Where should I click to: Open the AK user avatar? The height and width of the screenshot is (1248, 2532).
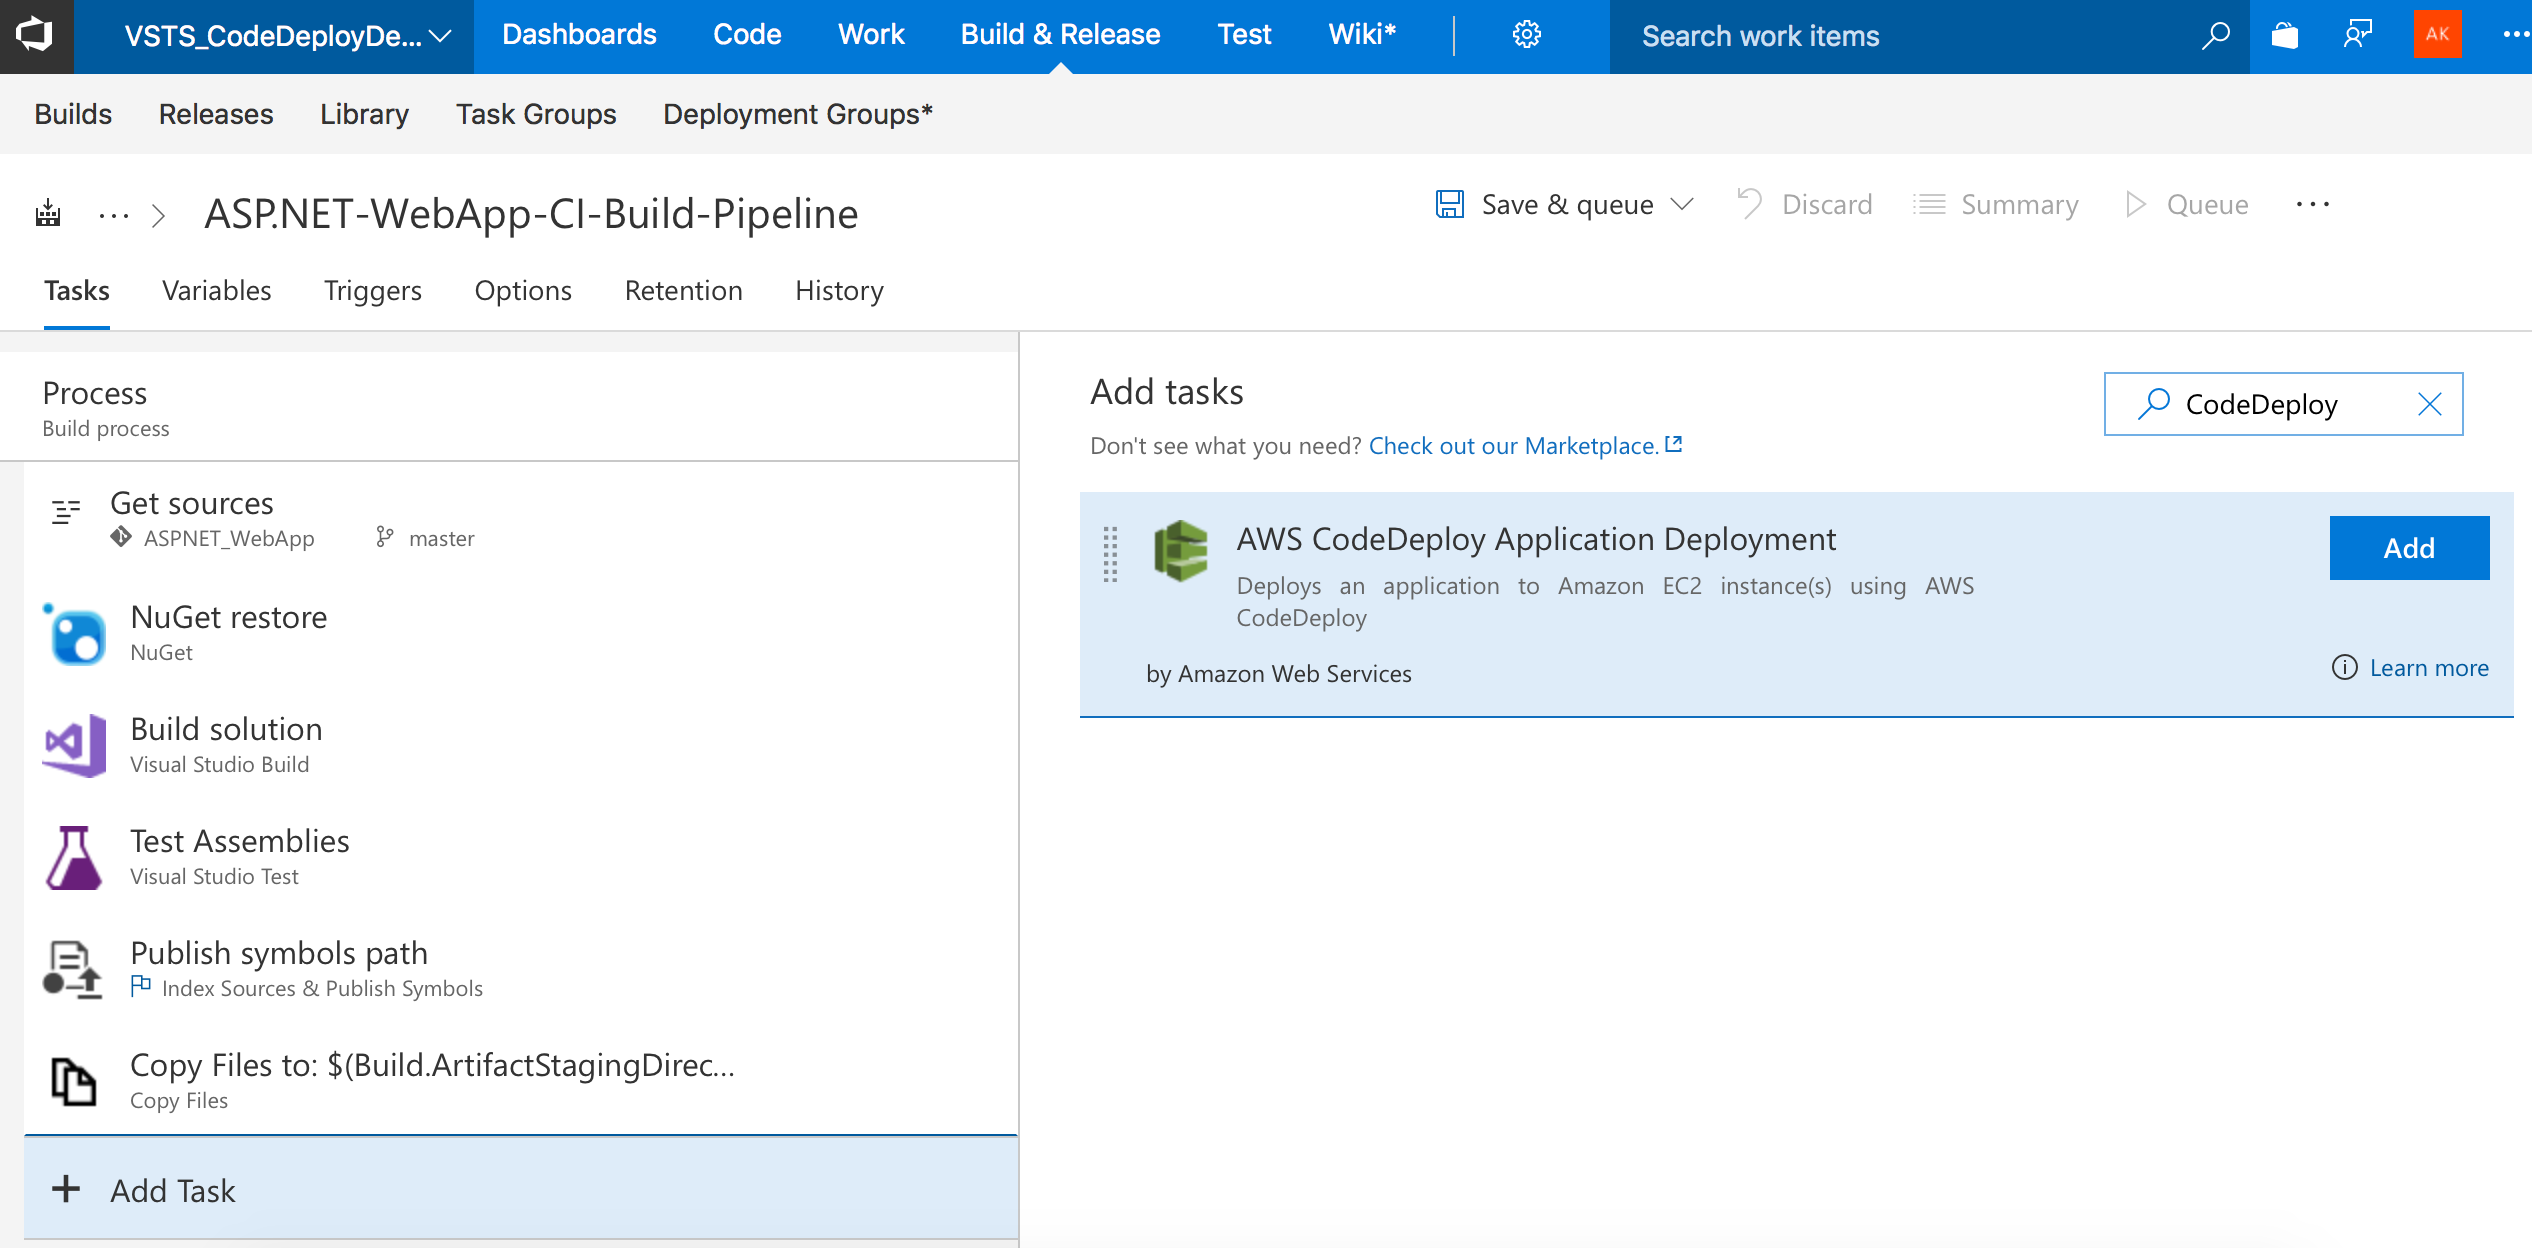[x=2437, y=35]
